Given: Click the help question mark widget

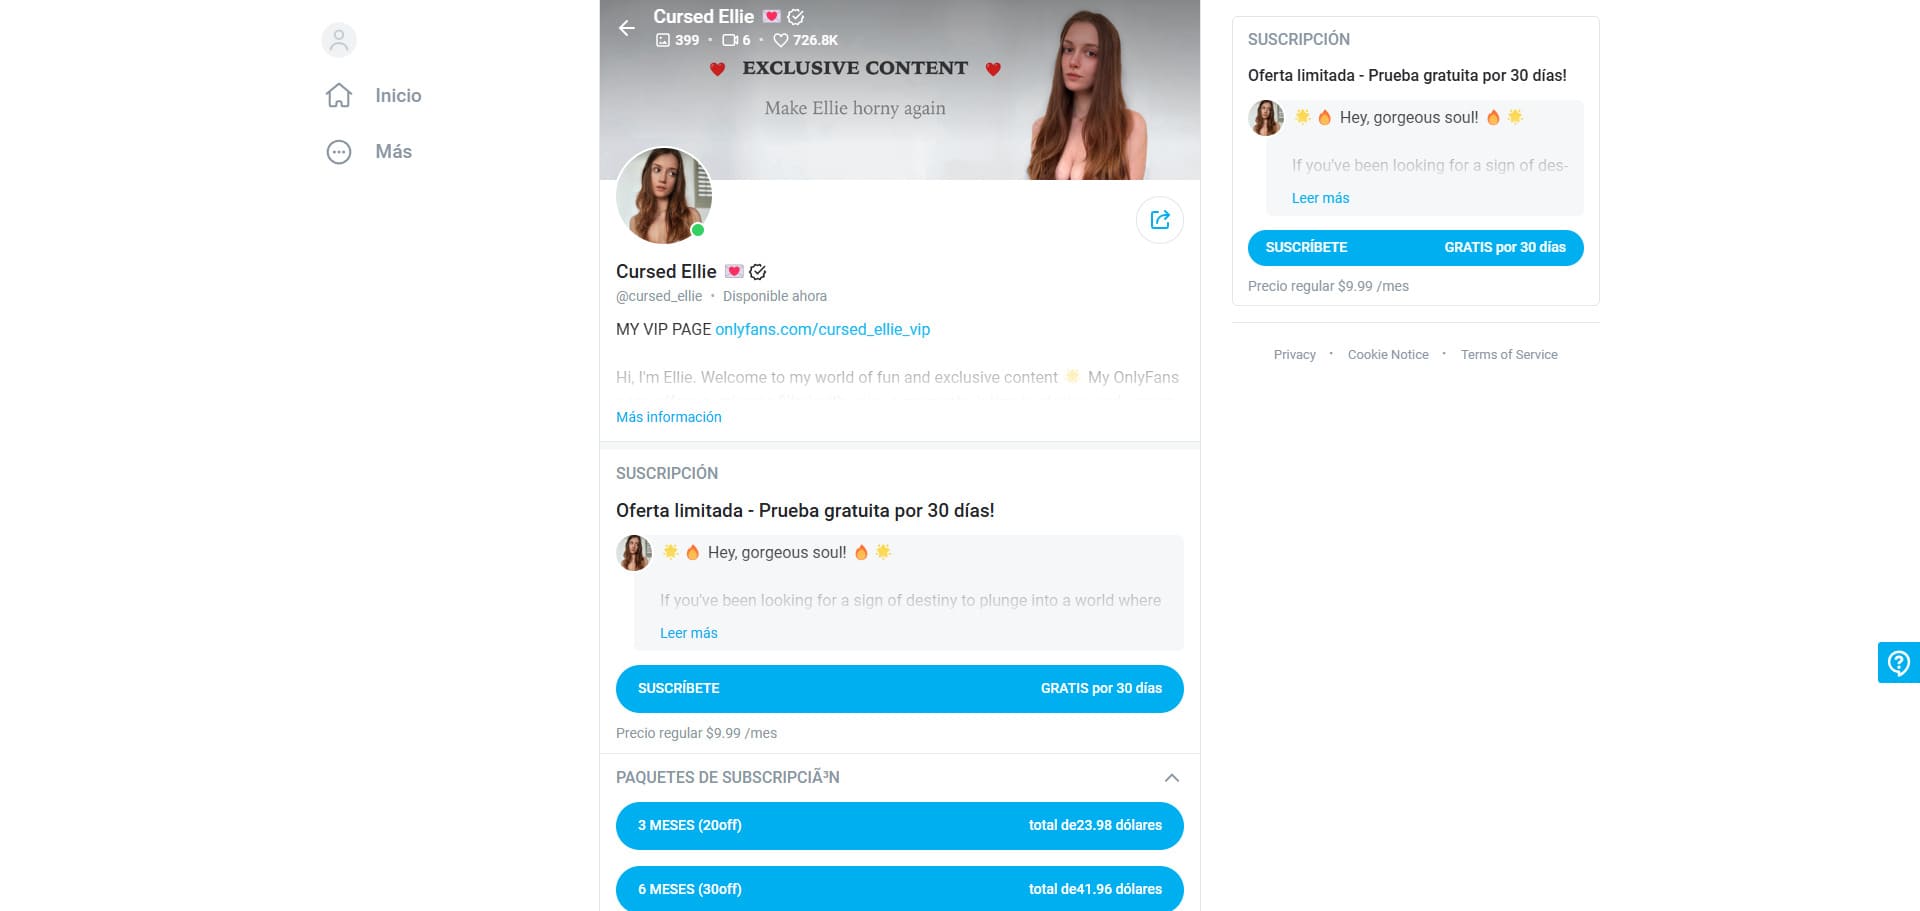Looking at the screenshot, I should click(x=1898, y=662).
